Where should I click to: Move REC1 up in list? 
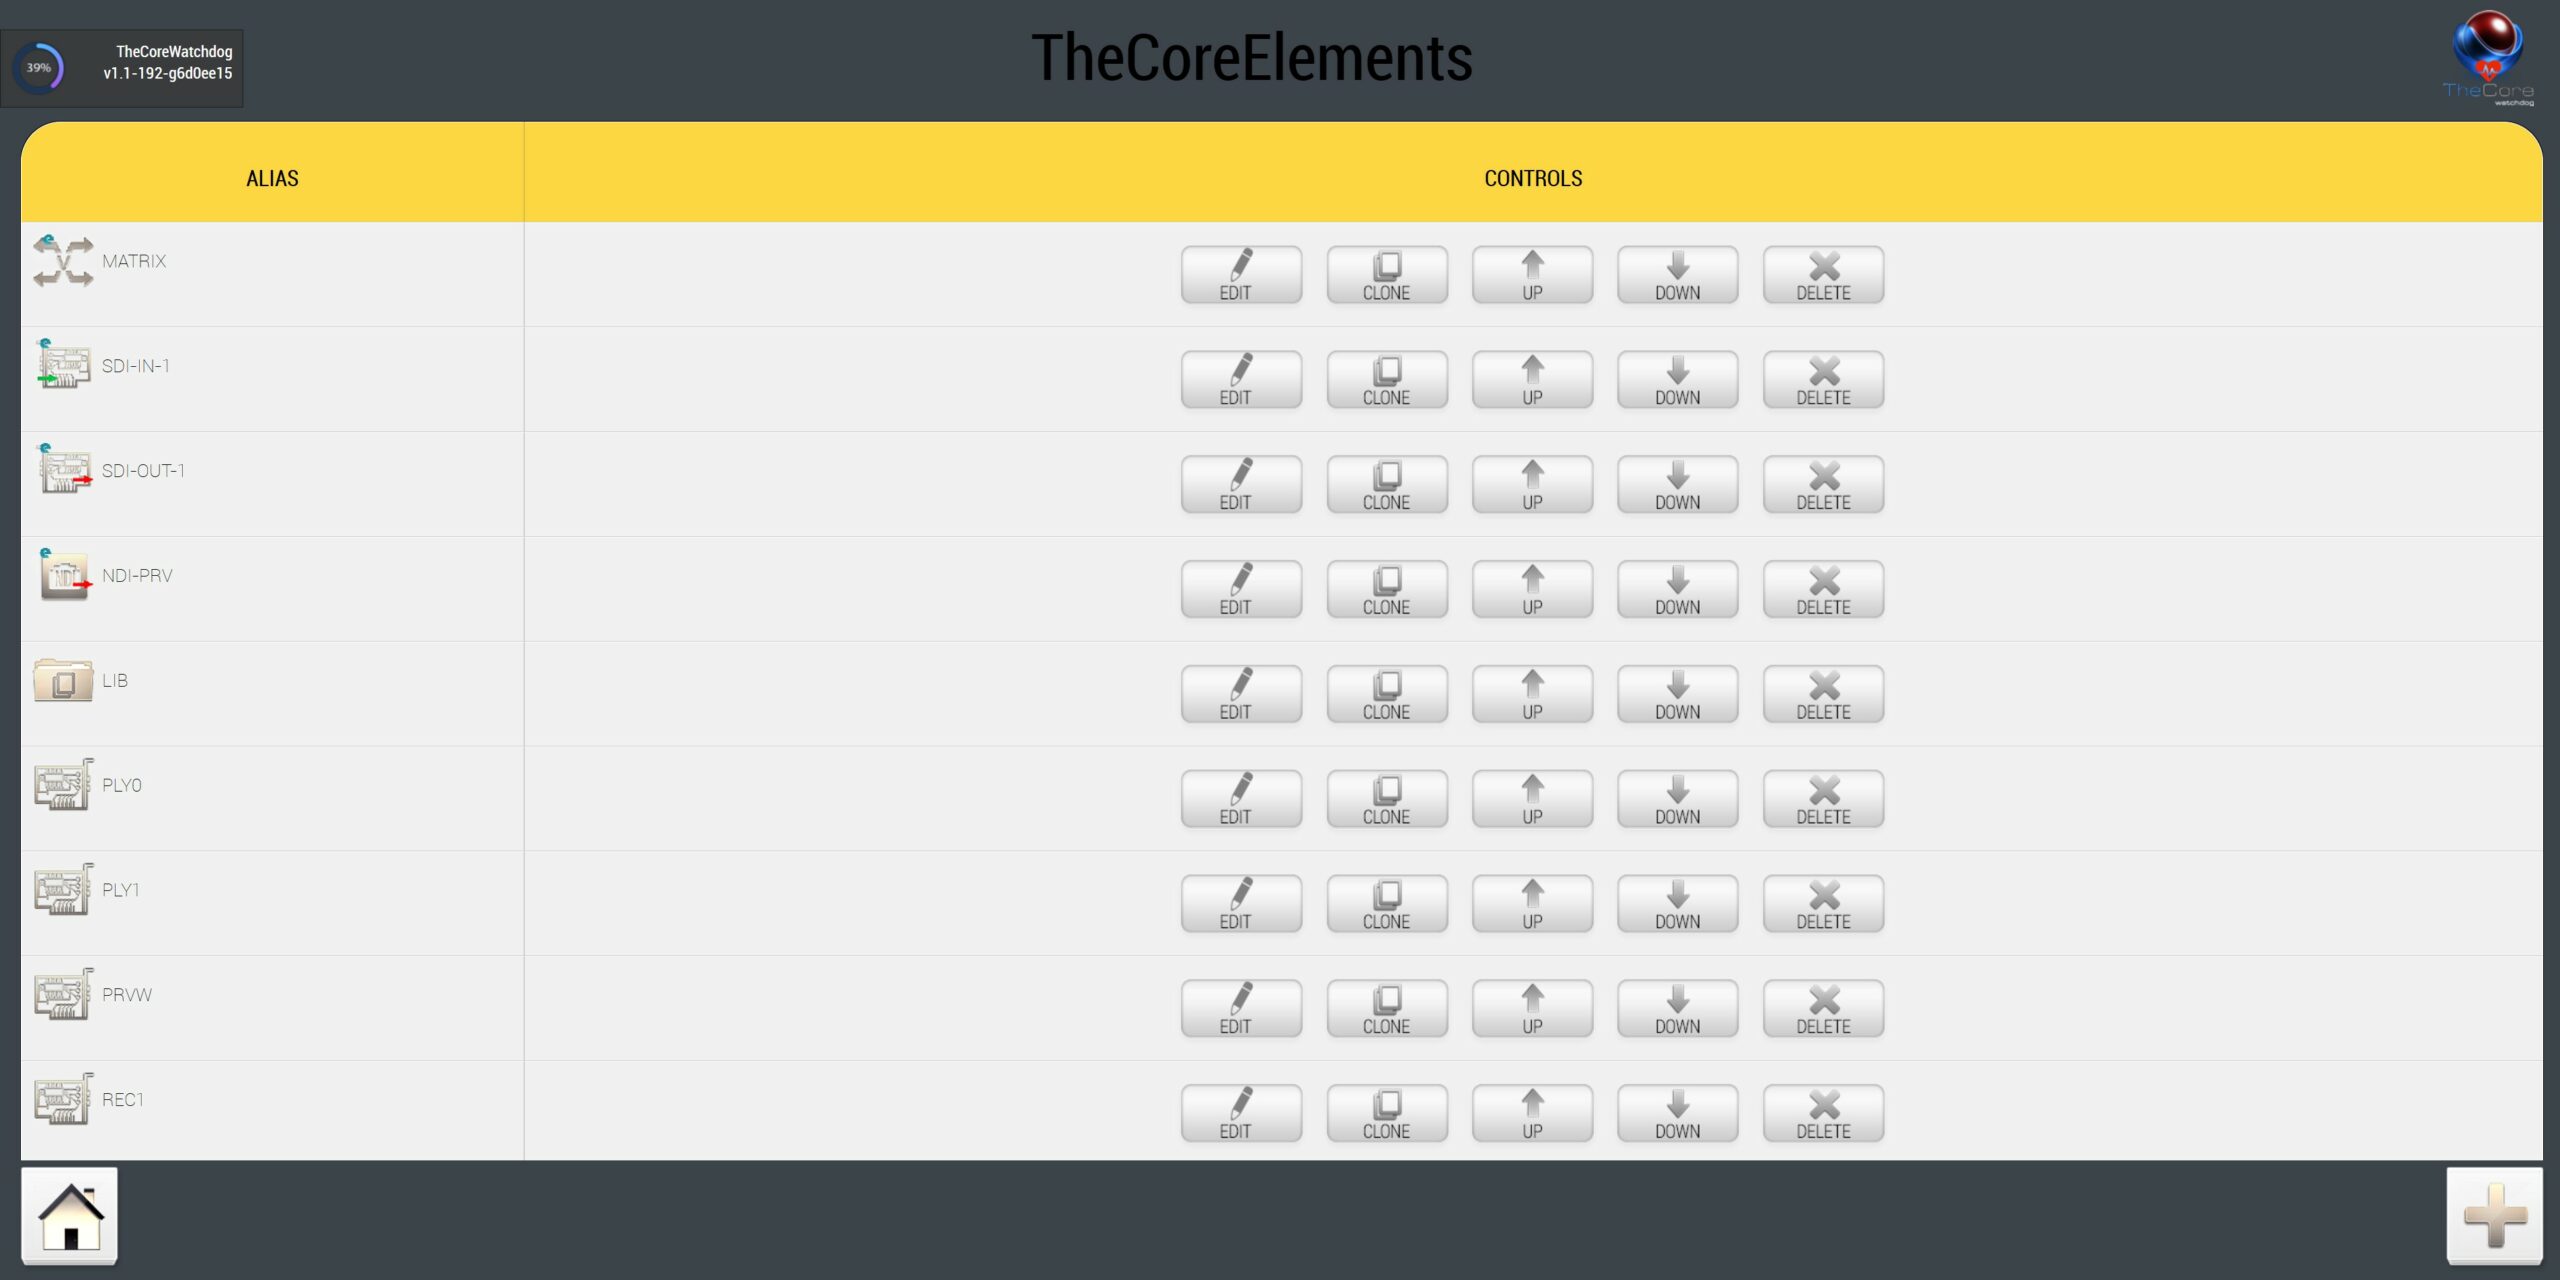tap(1532, 1115)
